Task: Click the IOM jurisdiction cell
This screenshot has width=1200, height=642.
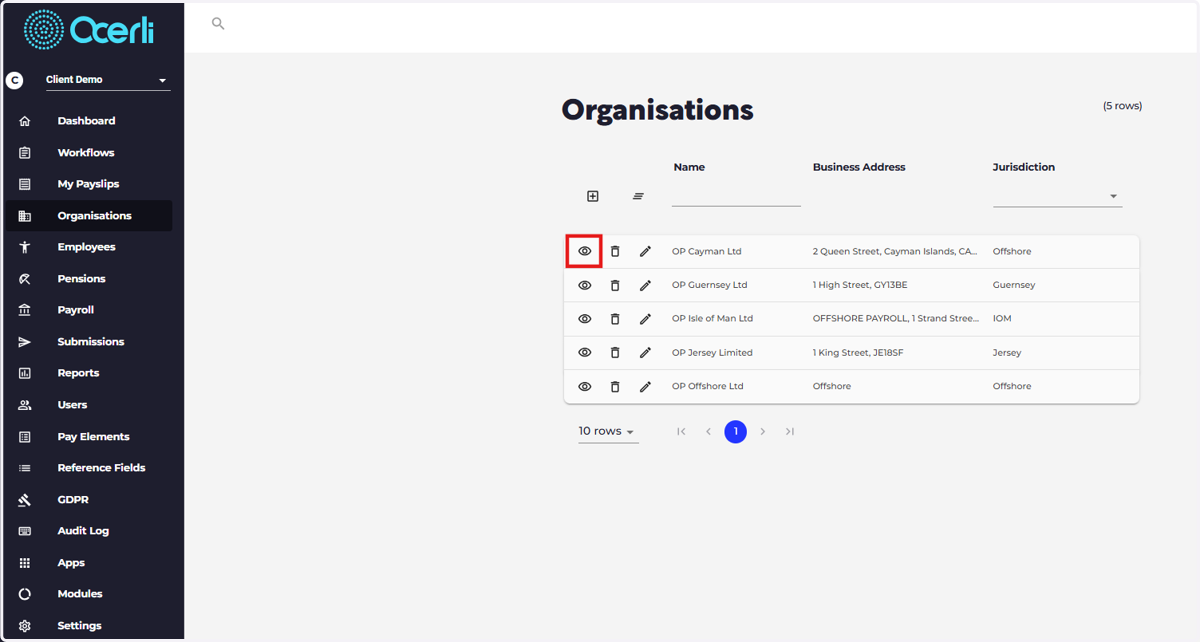Action: 1002,319
